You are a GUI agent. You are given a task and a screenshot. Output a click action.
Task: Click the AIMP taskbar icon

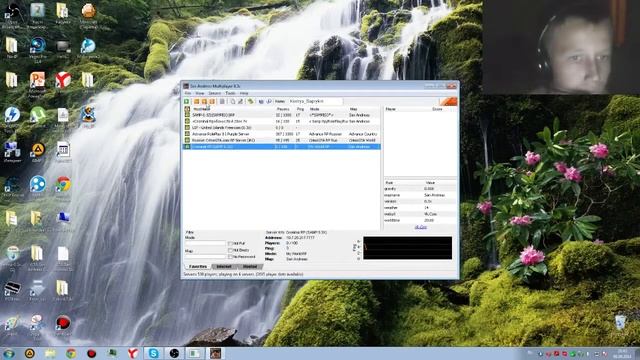point(29,353)
